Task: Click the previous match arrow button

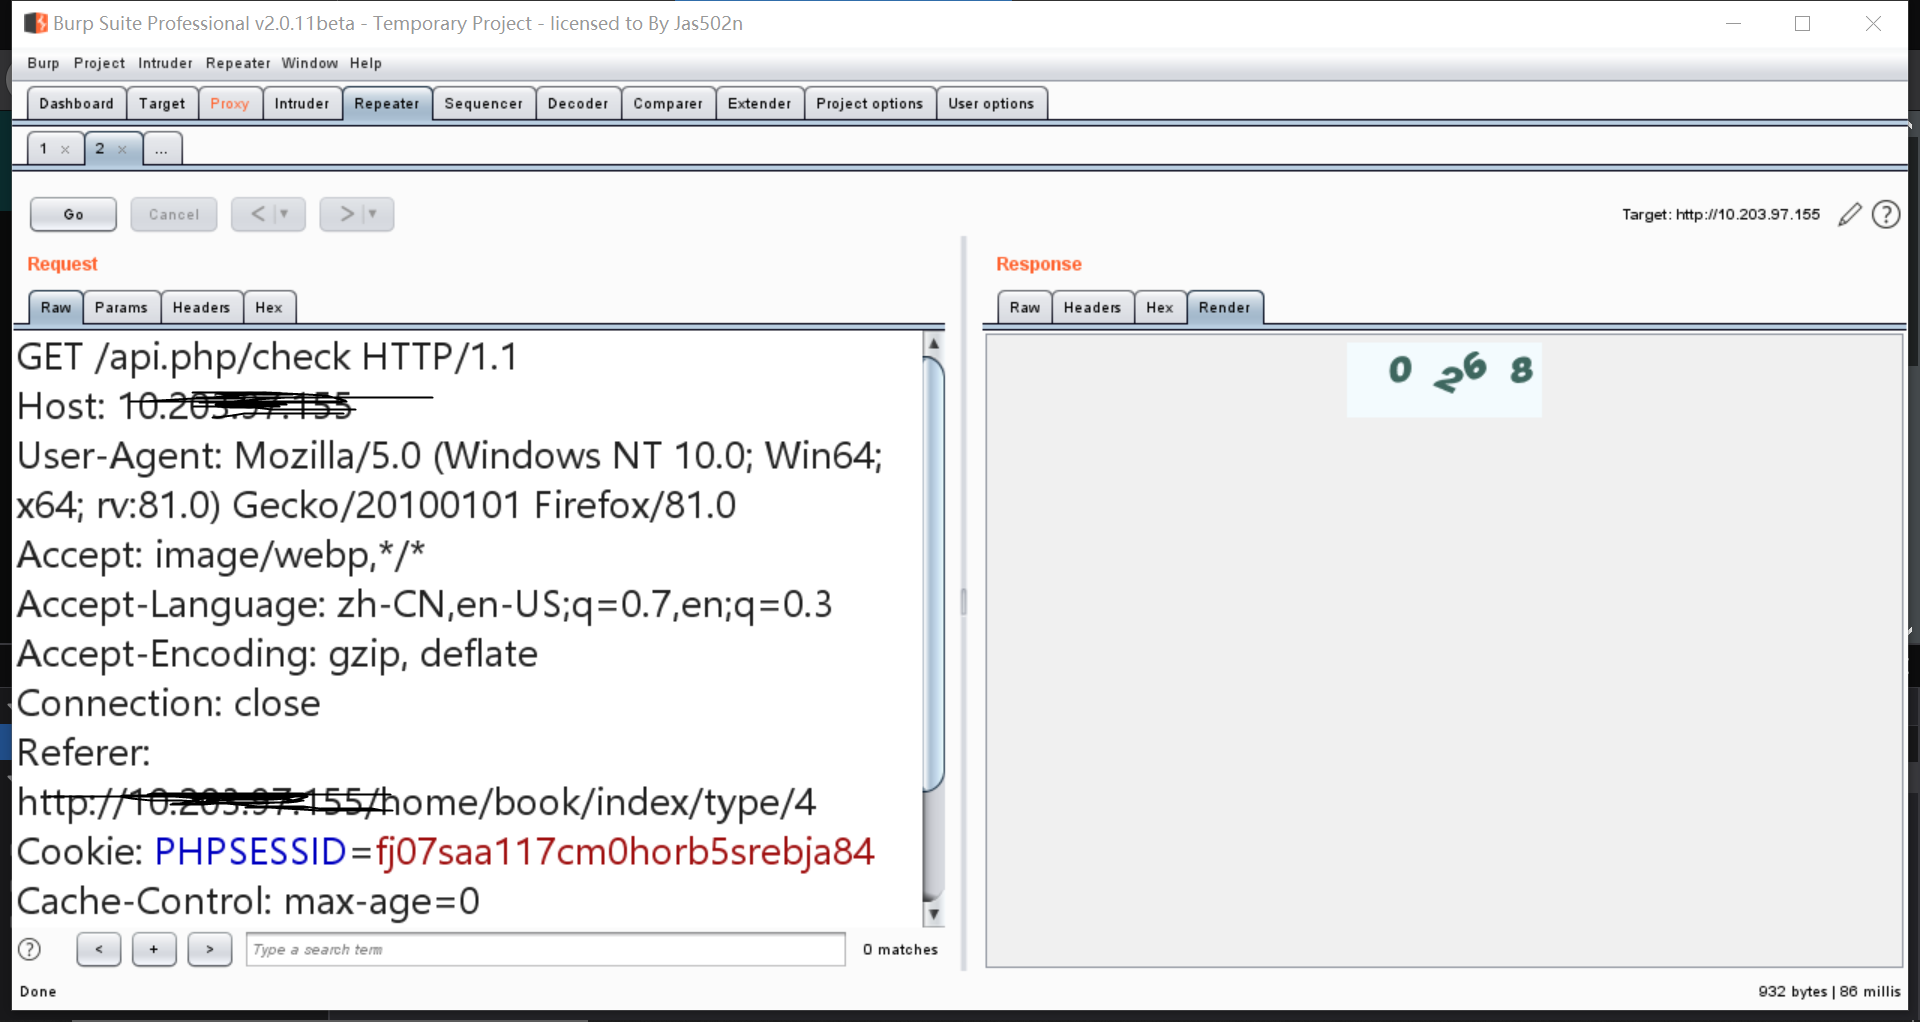Action: (x=99, y=949)
